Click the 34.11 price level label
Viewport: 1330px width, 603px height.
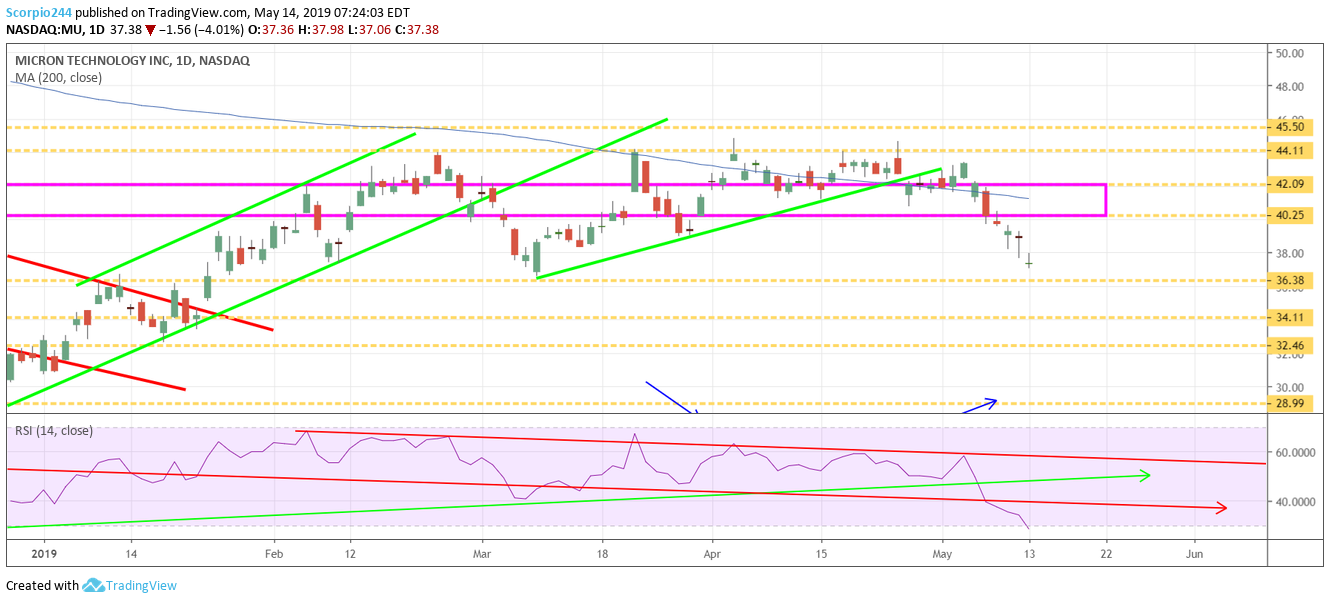tap(1290, 318)
